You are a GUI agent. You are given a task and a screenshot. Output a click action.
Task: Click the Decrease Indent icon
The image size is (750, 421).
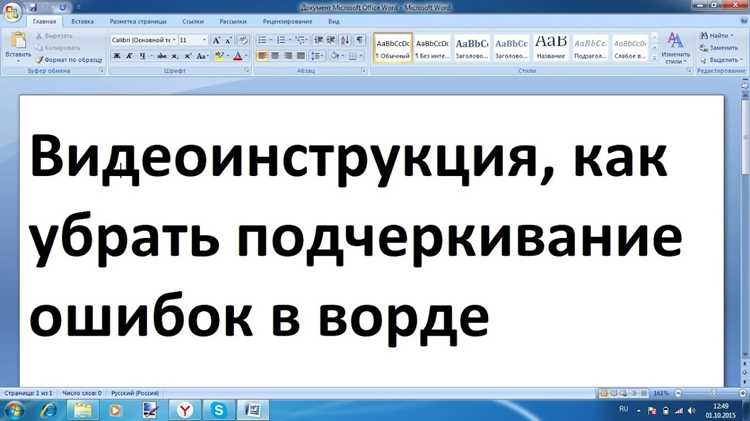click(x=319, y=40)
